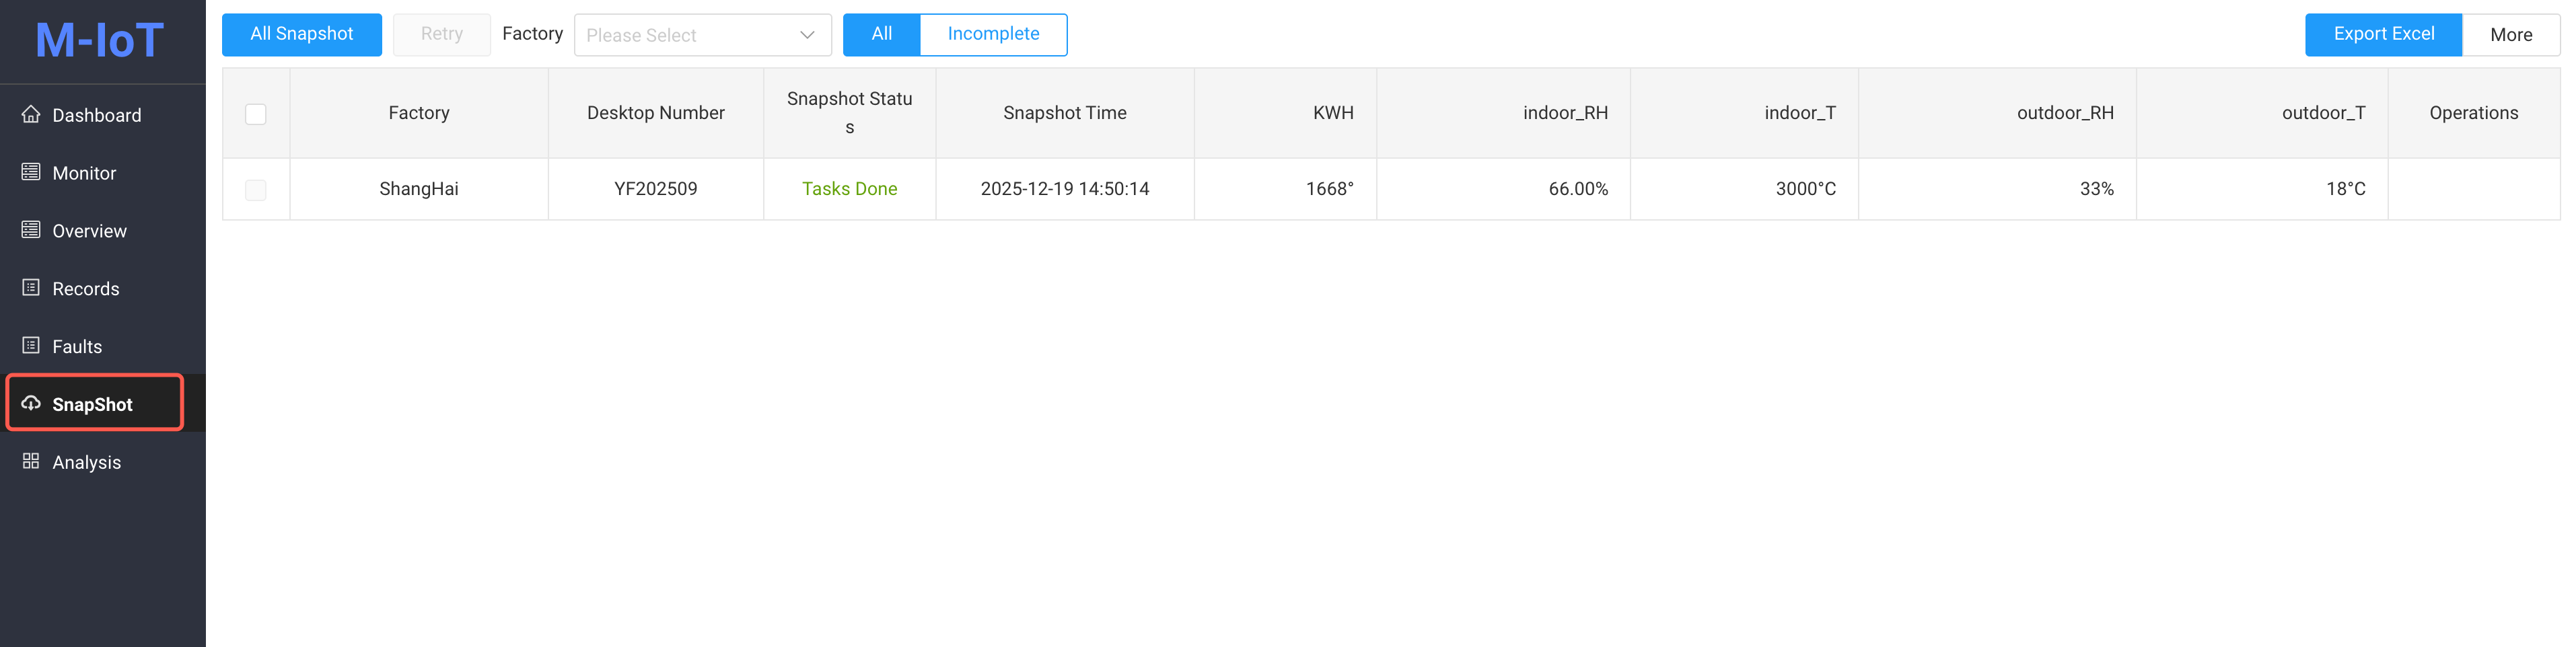Expand the Factory select chevron arrow
The height and width of the screenshot is (647, 2576).
[807, 36]
